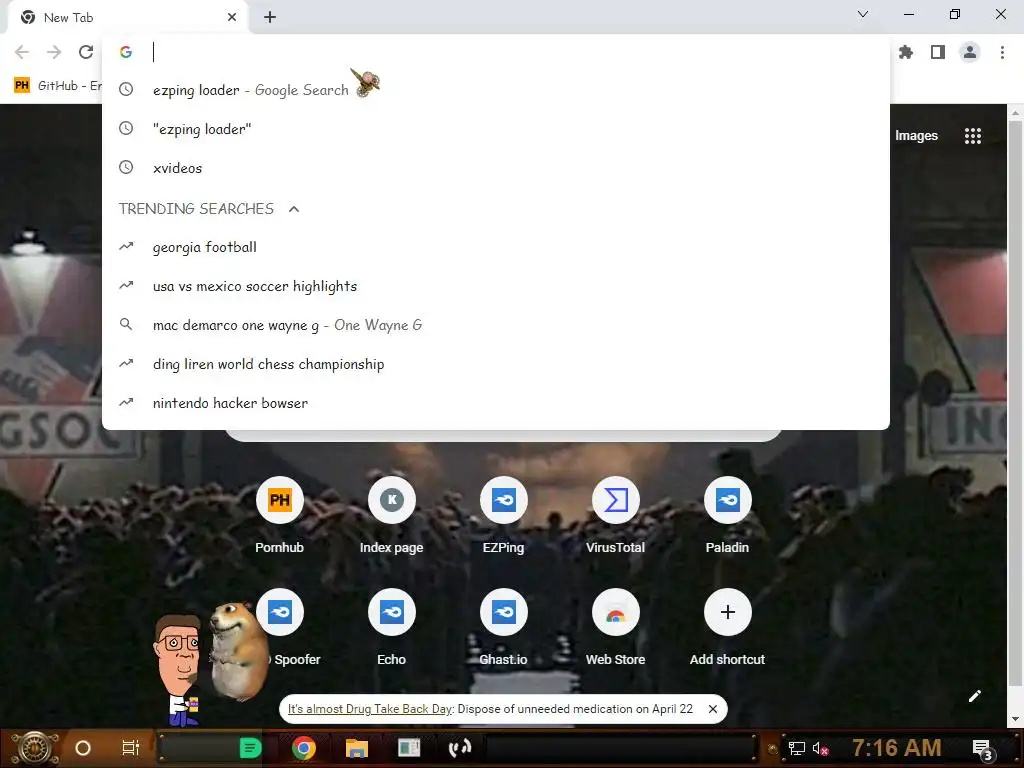Open the Paladin shortcut
This screenshot has height=768, width=1024.
728,515
